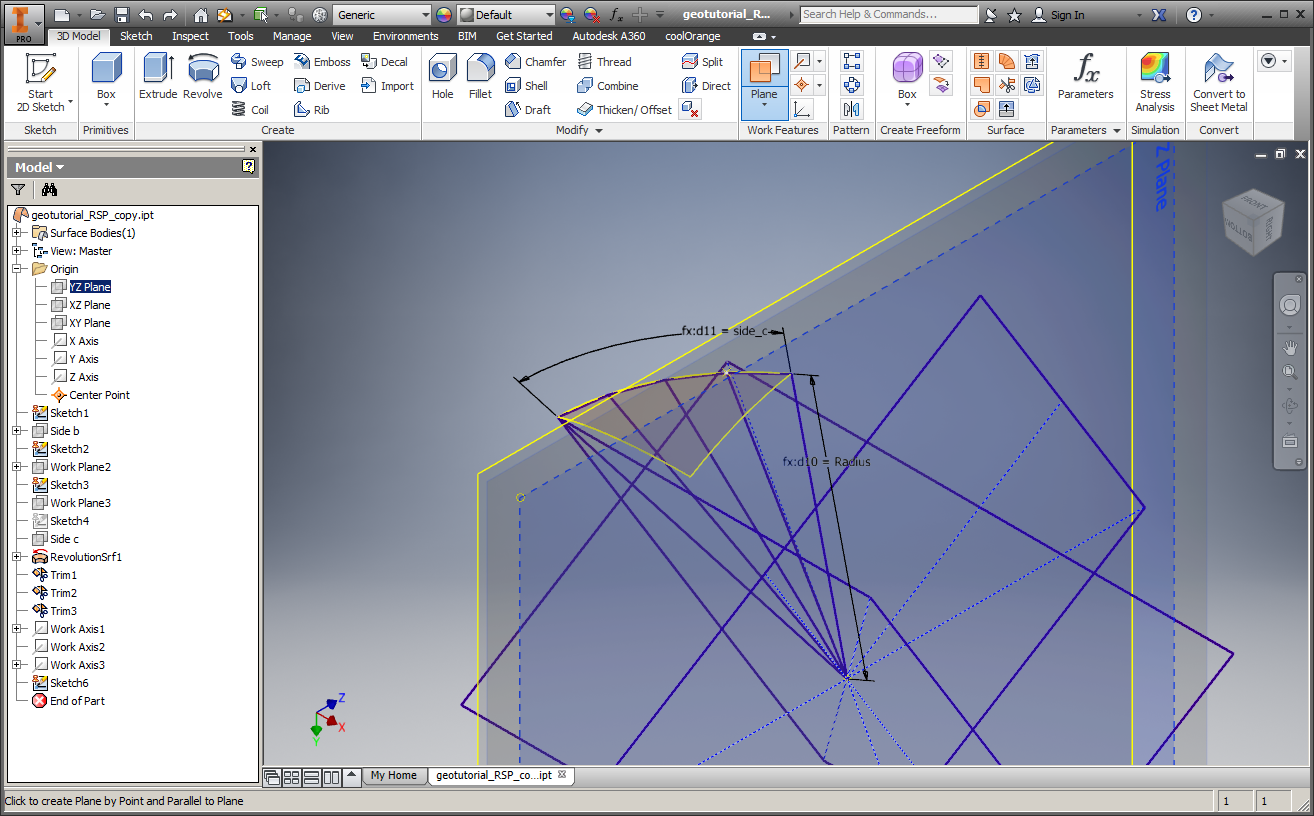Select the Split tool

click(702, 62)
